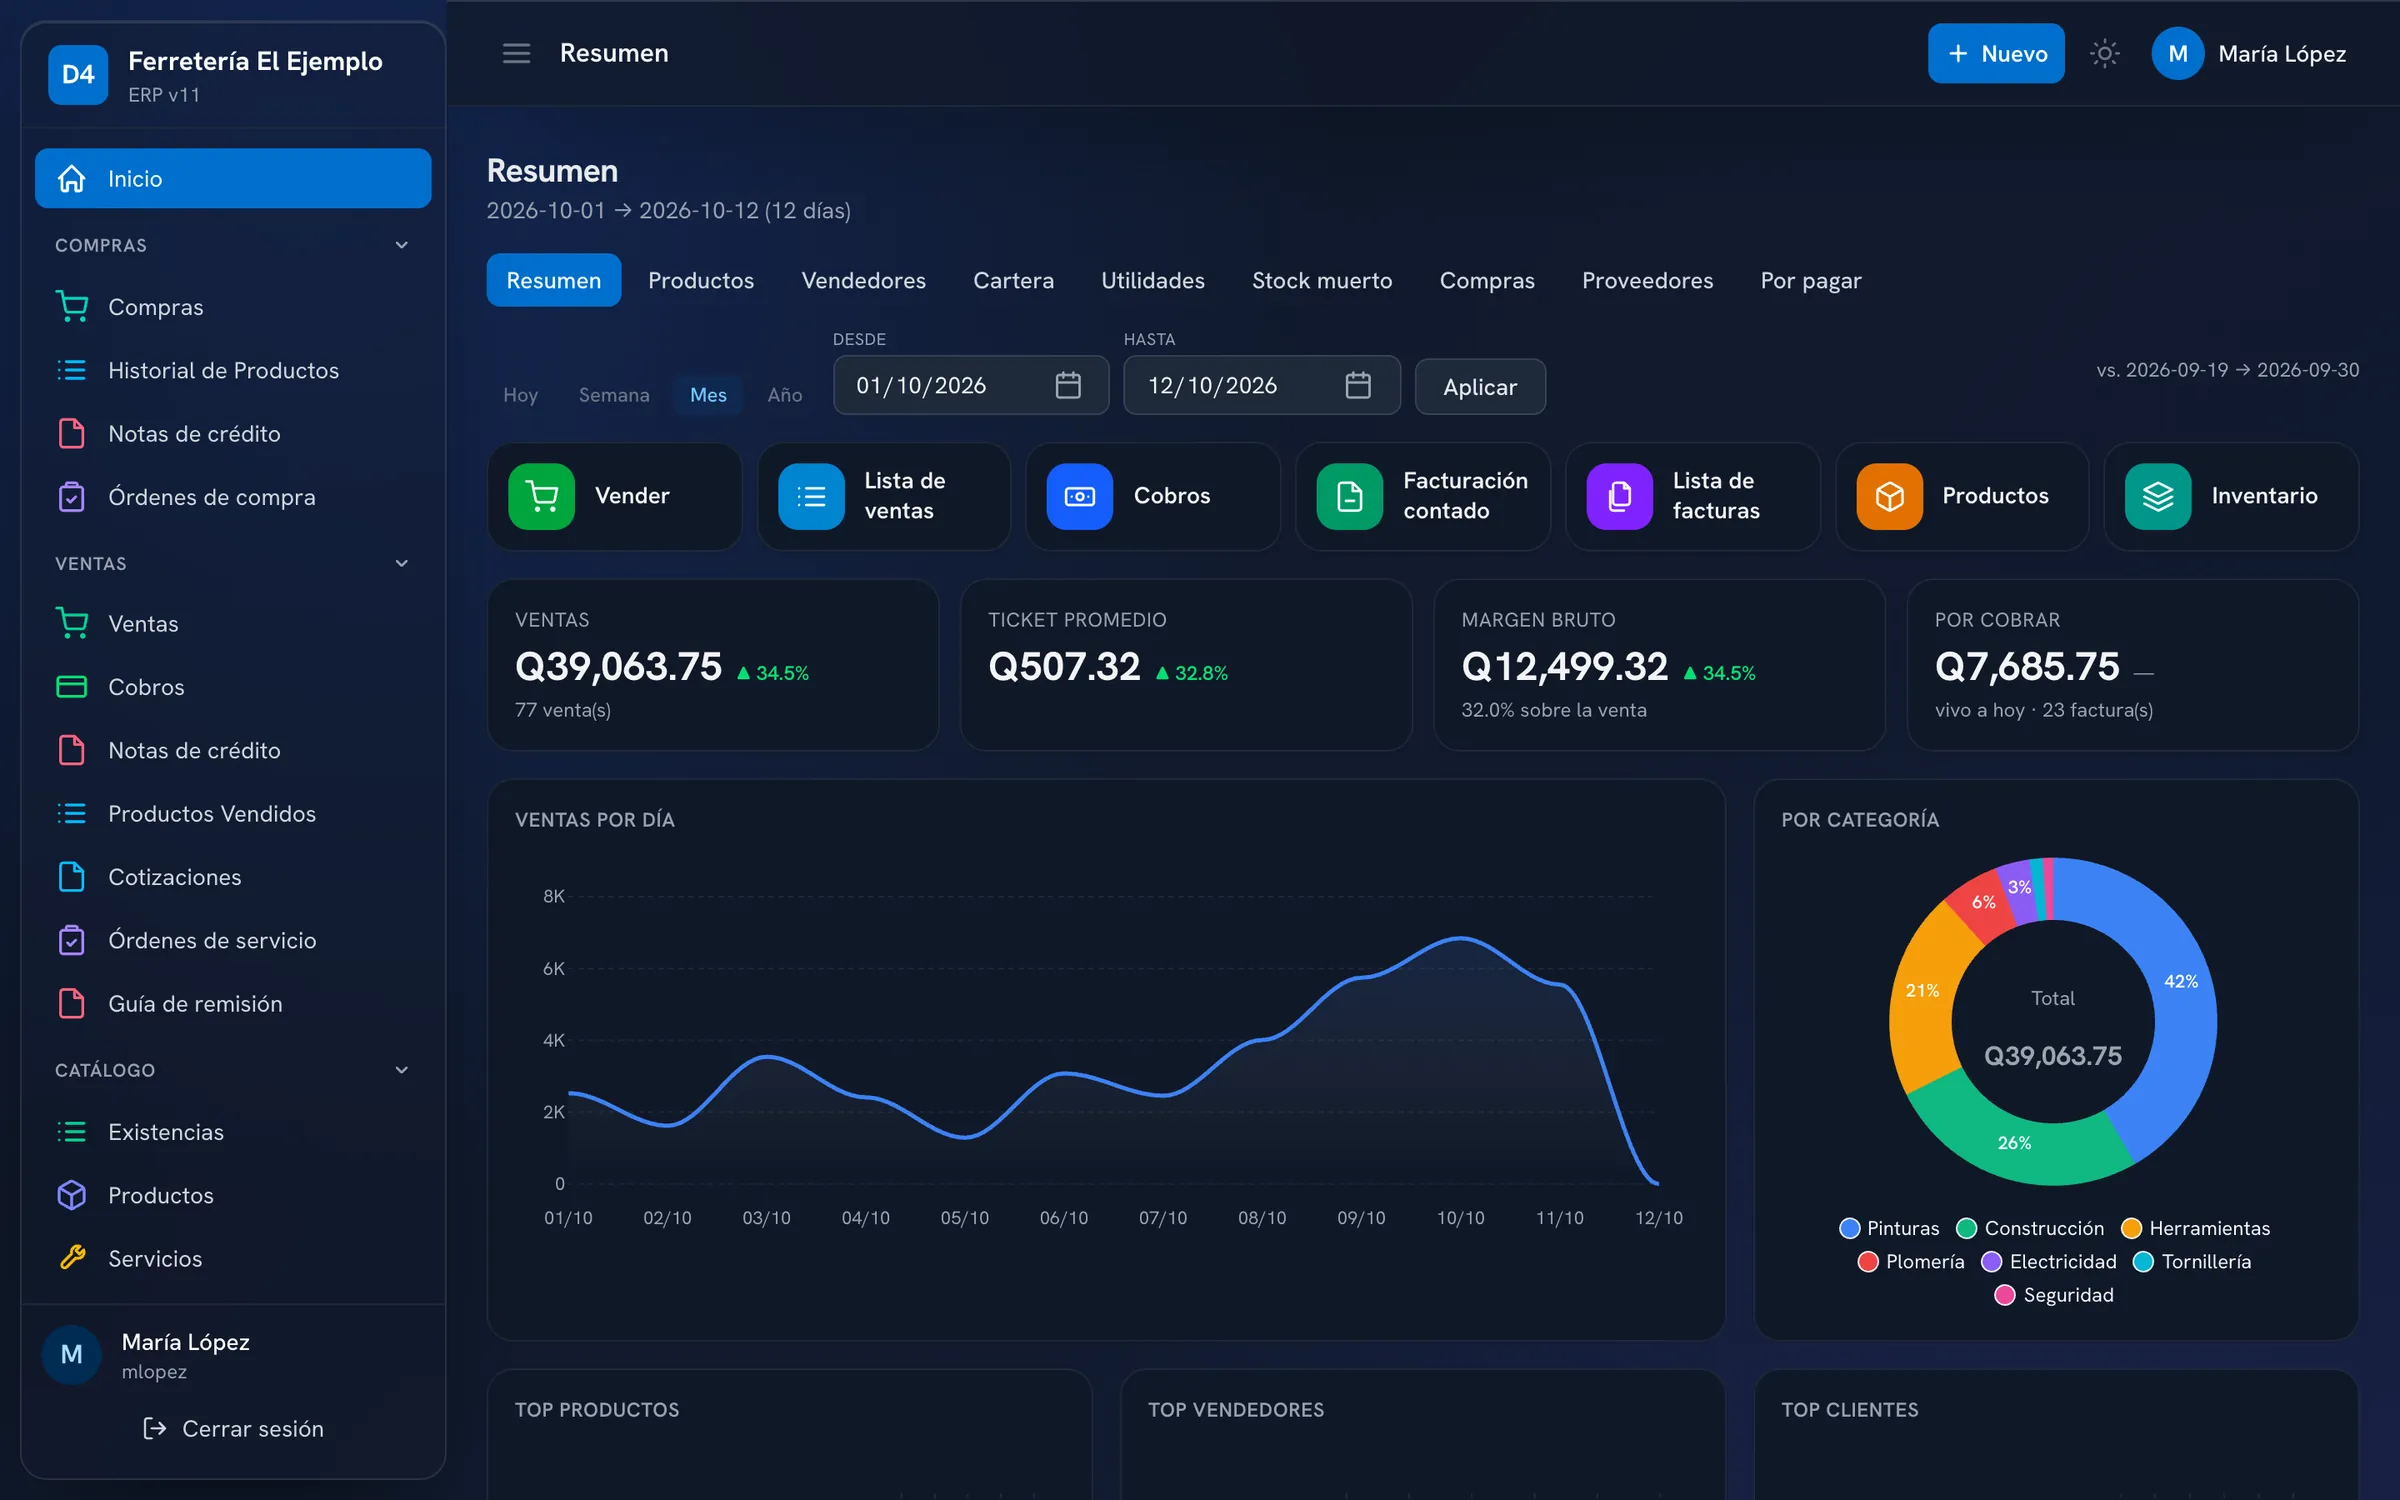Switch to the Vendedores tab
The height and width of the screenshot is (1500, 2400).
pos(864,280)
